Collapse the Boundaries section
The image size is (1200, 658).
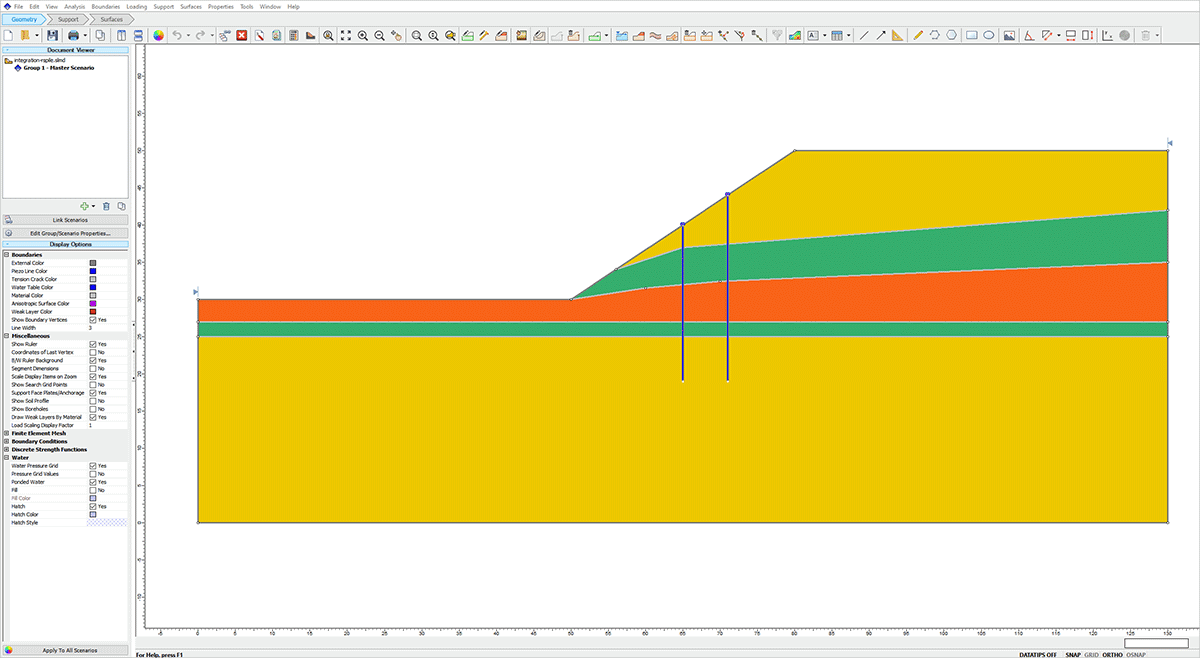6,255
